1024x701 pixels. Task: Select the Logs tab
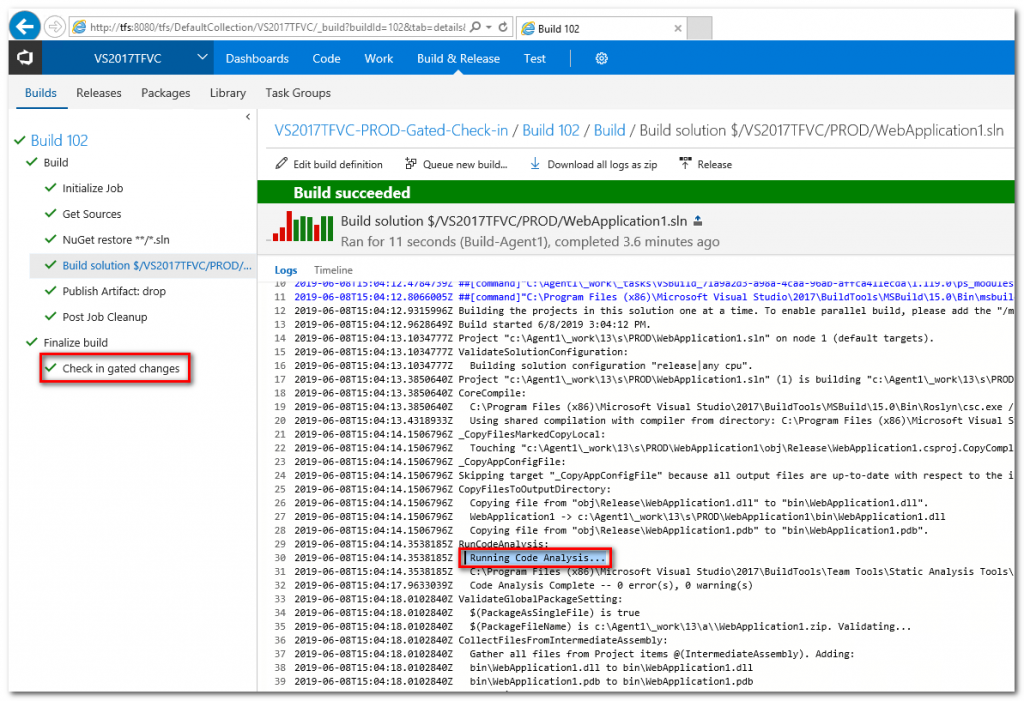[x=285, y=270]
